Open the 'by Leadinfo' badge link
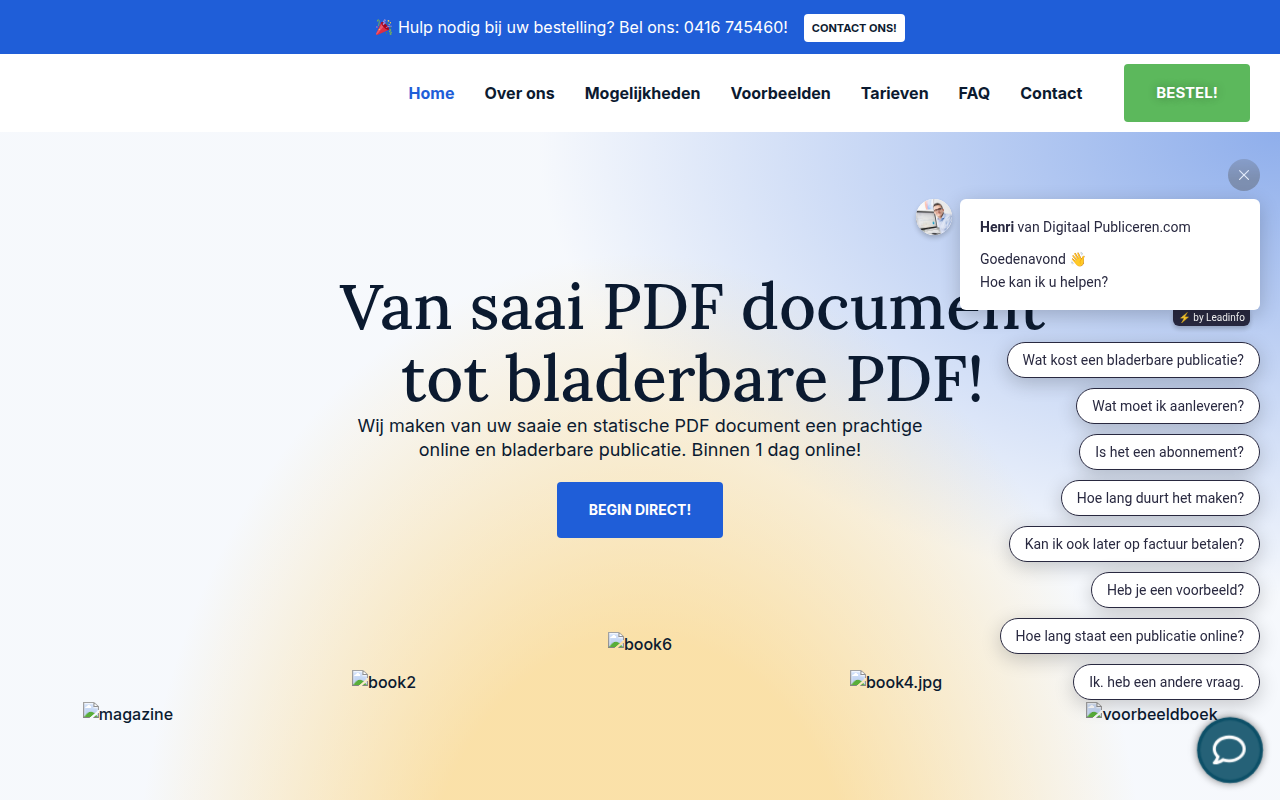Screen dimensions: 1280x800 1211,317
